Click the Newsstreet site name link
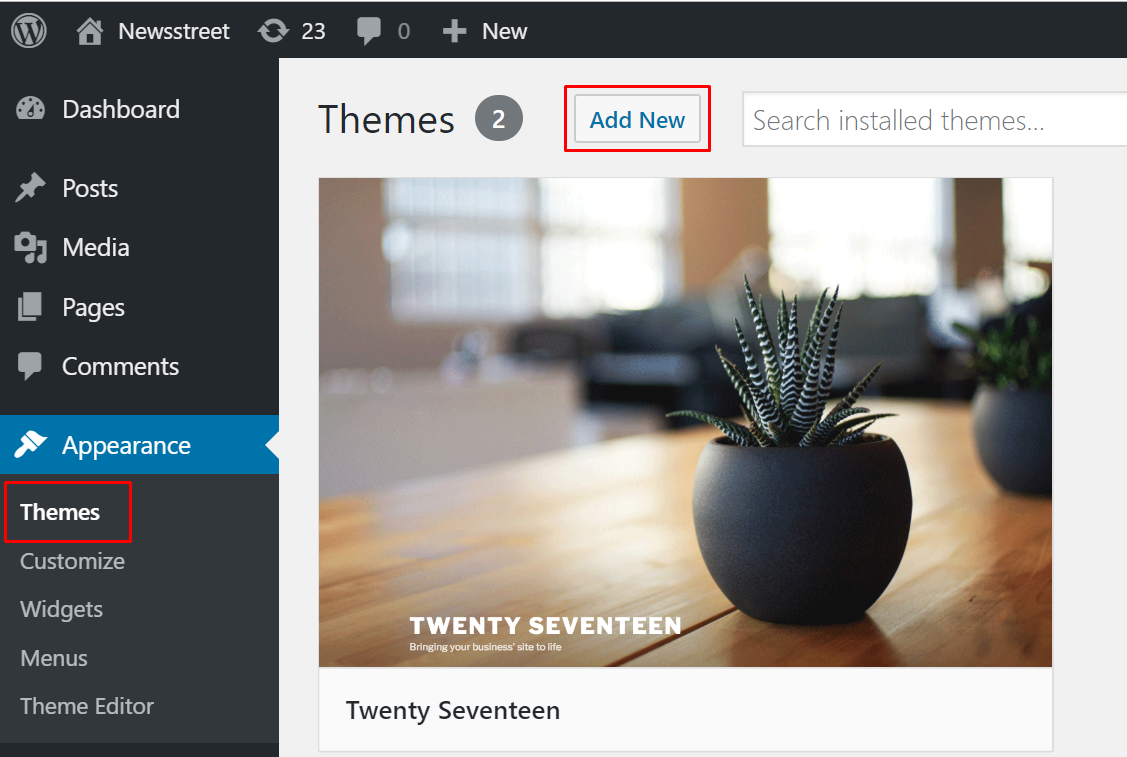 174,31
